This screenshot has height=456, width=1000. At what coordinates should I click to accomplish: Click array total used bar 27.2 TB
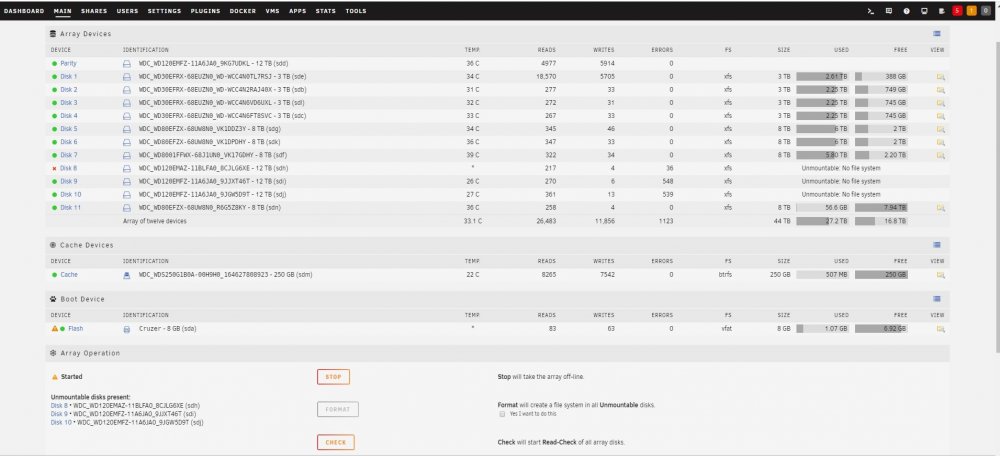point(823,221)
